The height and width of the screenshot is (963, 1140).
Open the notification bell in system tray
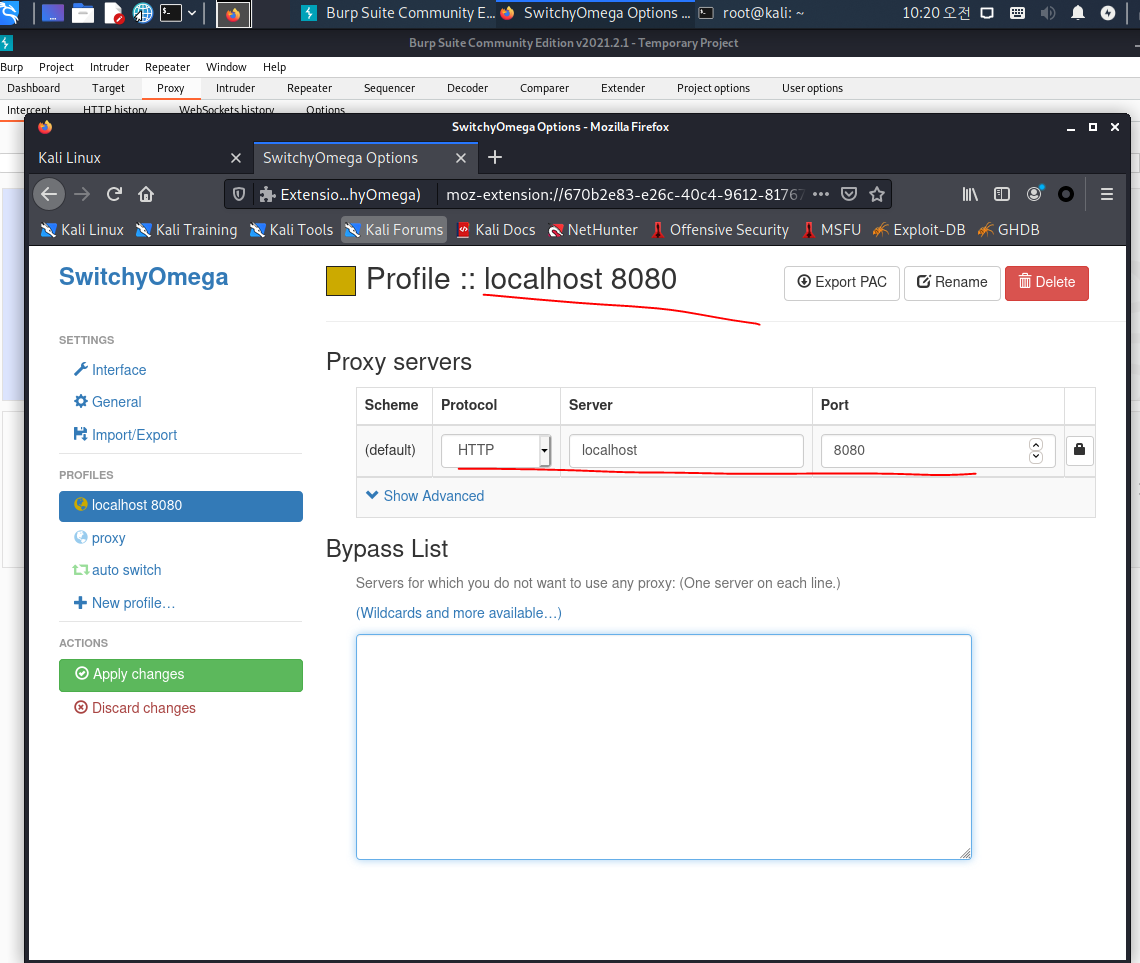point(1077,12)
